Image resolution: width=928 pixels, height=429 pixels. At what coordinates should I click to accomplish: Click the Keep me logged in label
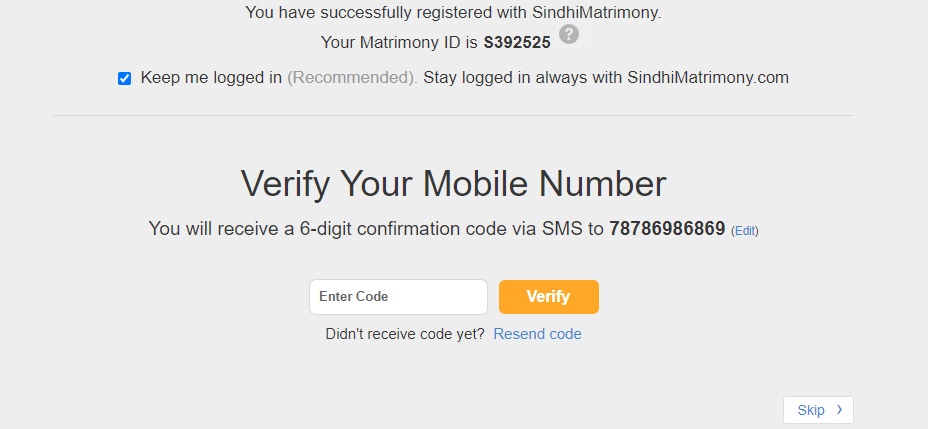click(211, 78)
